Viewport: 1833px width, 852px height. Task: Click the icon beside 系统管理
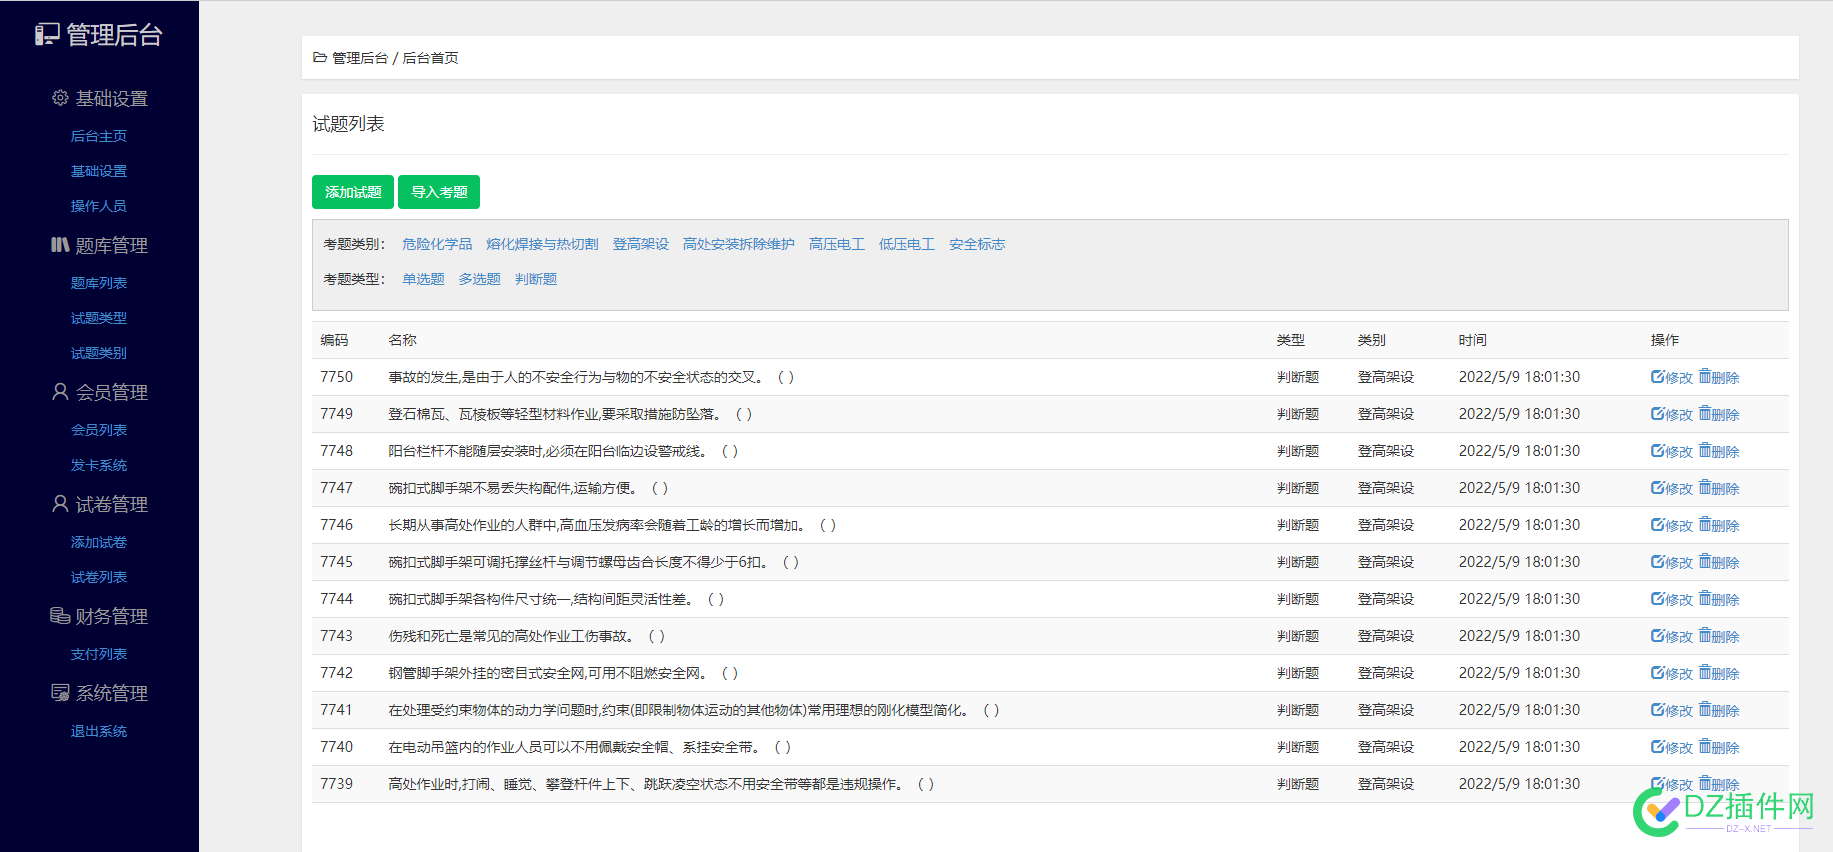[60, 692]
